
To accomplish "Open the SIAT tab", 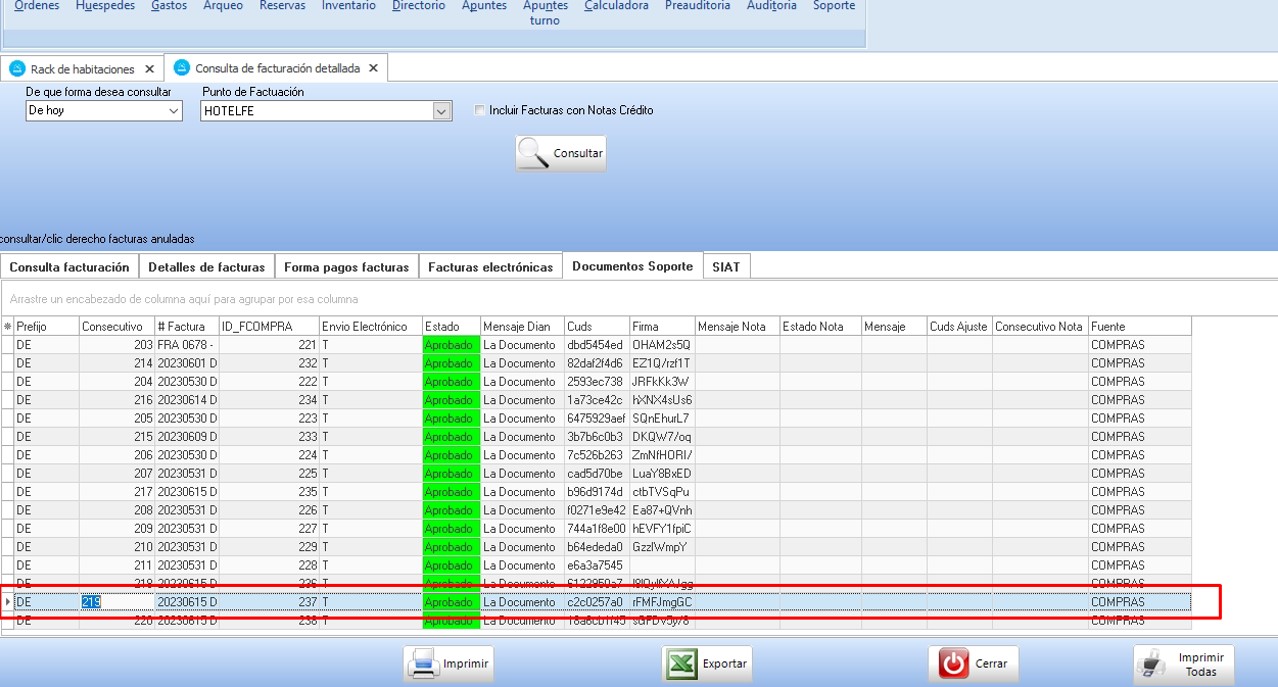I will pos(726,267).
